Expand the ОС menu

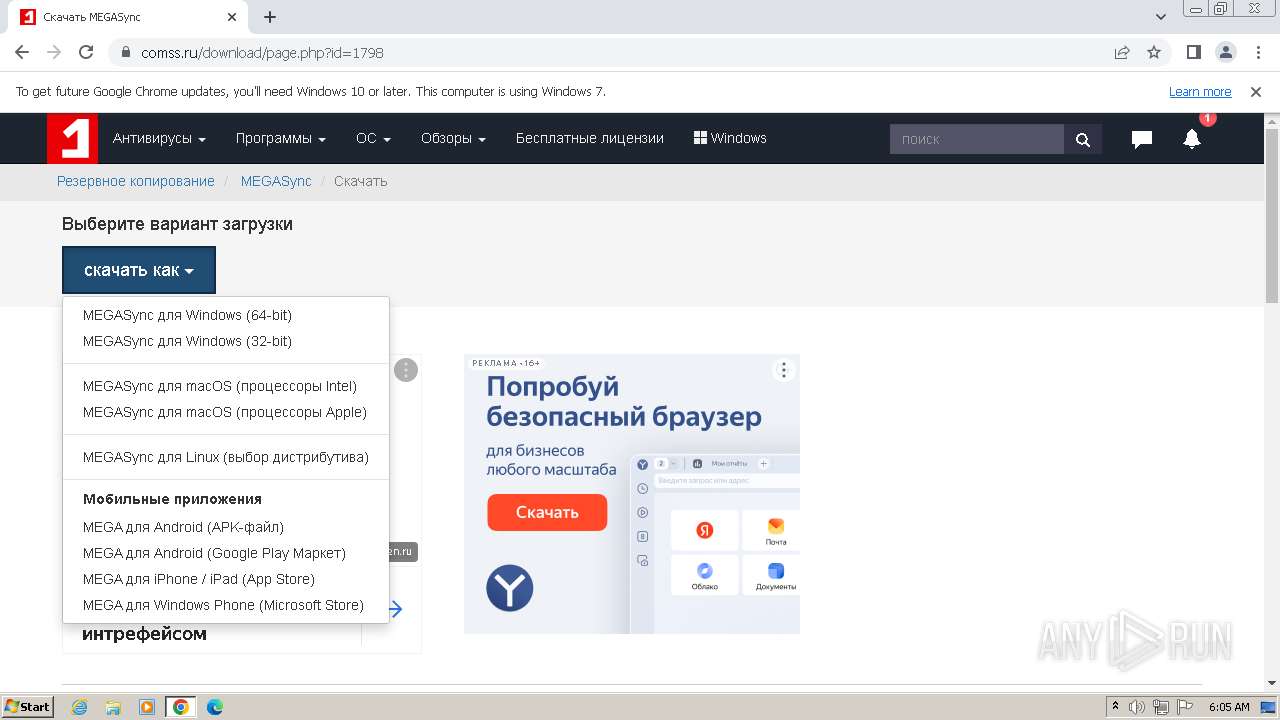point(373,138)
